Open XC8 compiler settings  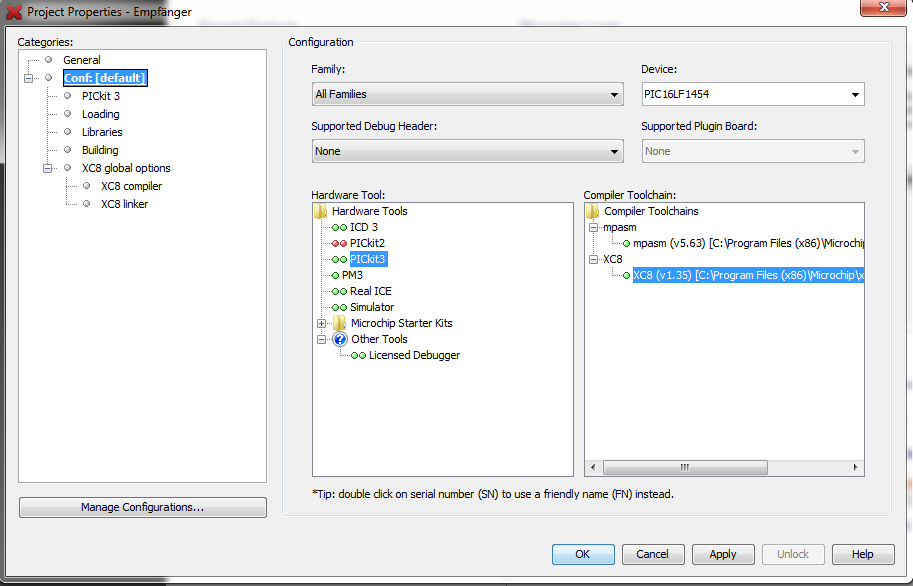tap(131, 186)
